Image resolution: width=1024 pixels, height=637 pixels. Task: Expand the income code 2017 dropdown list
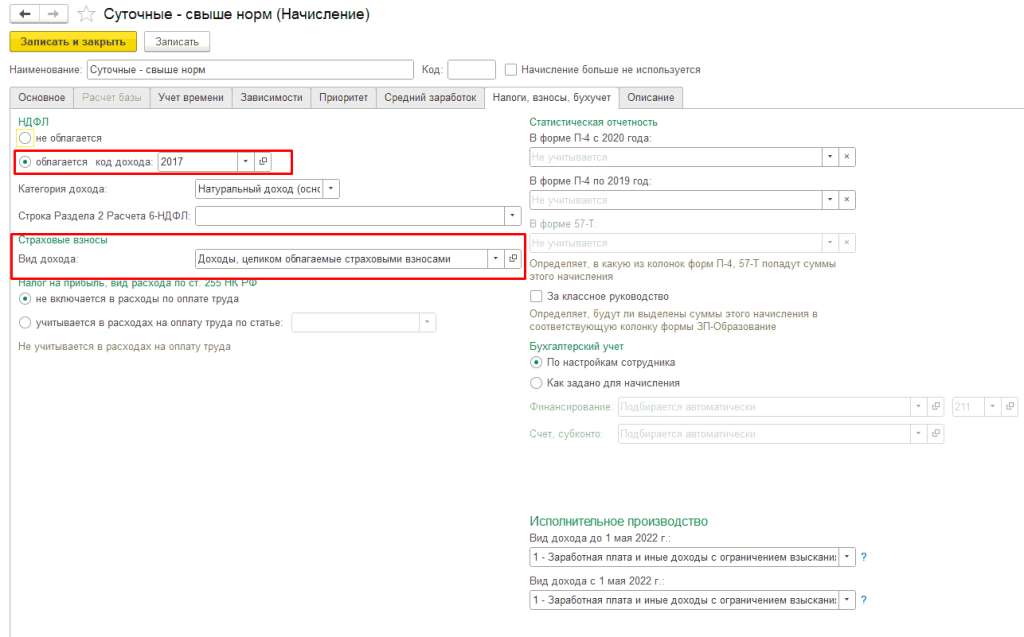(245, 161)
